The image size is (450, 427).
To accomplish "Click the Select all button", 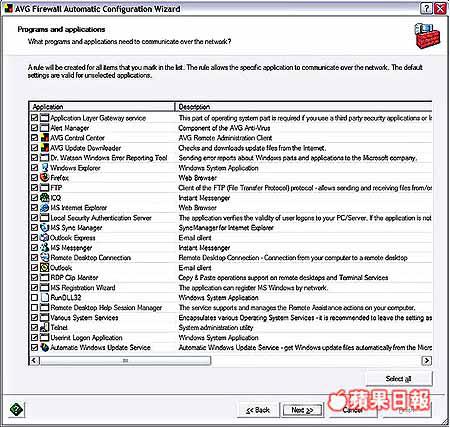I will [399, 379].
